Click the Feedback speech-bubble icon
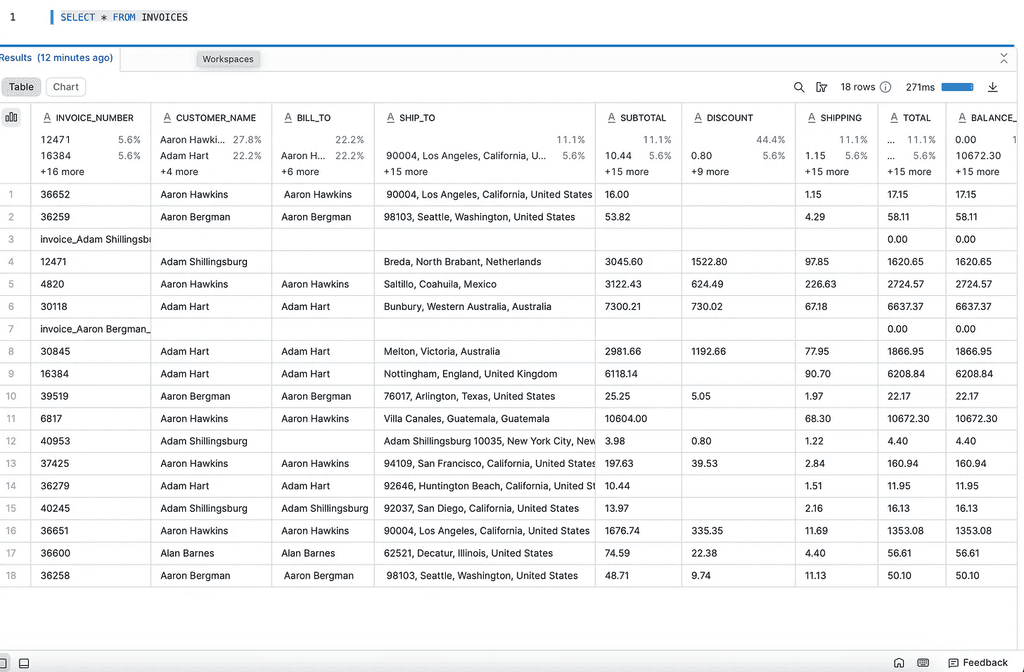 tap(953, 662)
